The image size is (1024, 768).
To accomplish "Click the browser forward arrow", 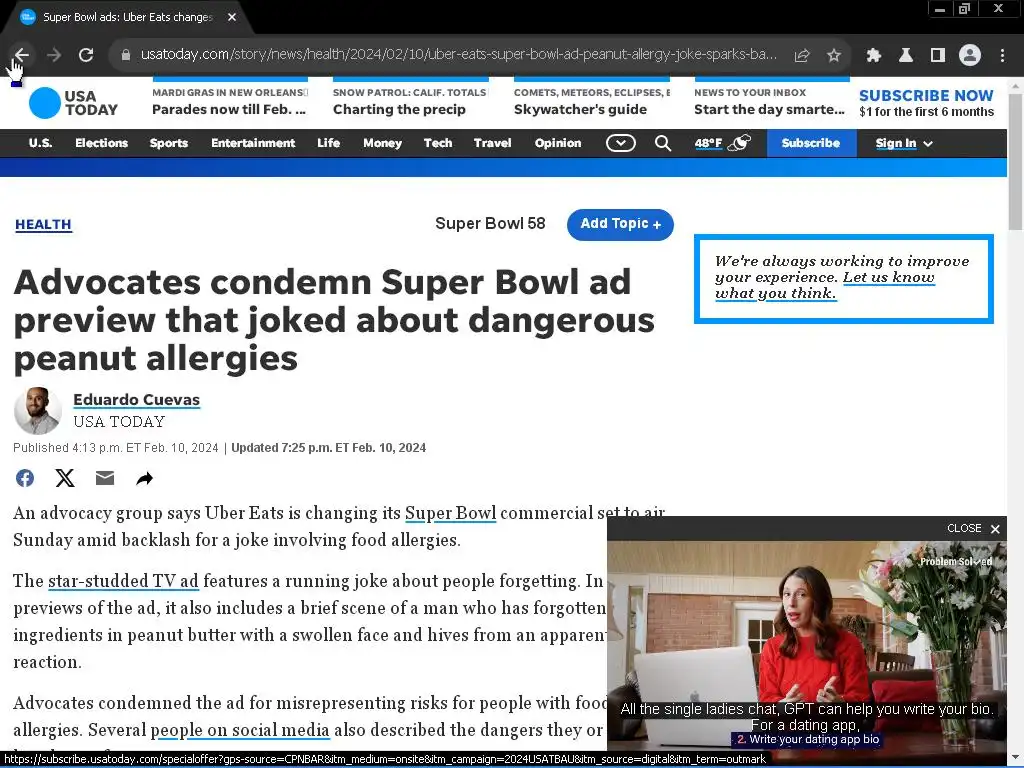I will point(54,55).
